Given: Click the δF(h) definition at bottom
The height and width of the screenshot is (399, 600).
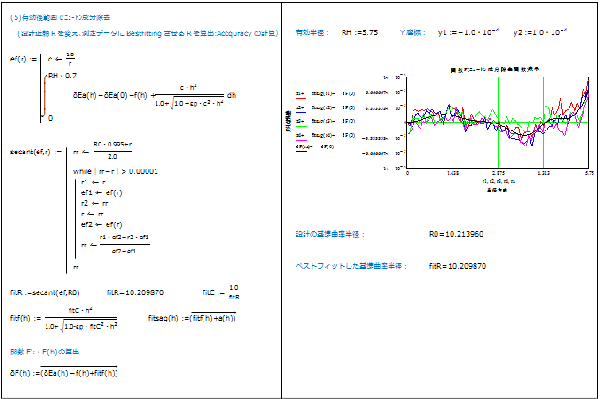Looking at the screenshot, I should tap(64, 372).
